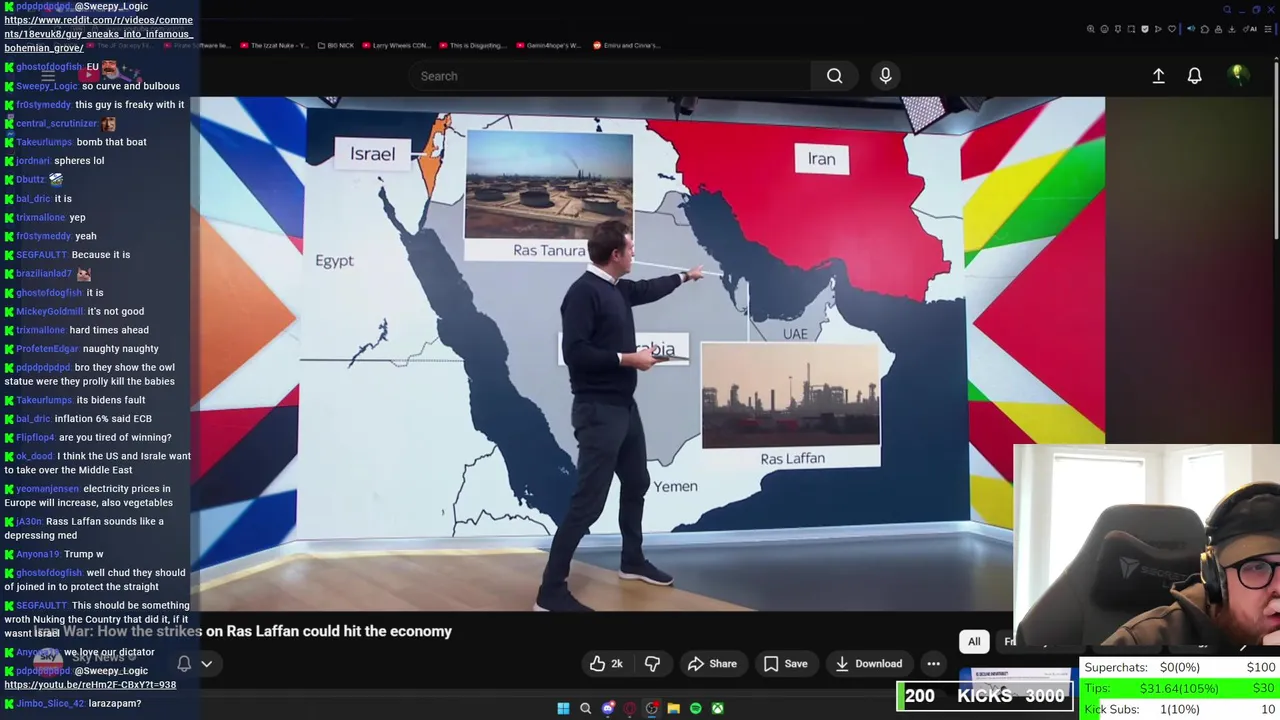Click chat username Dbuttz

tap(30, 180)
